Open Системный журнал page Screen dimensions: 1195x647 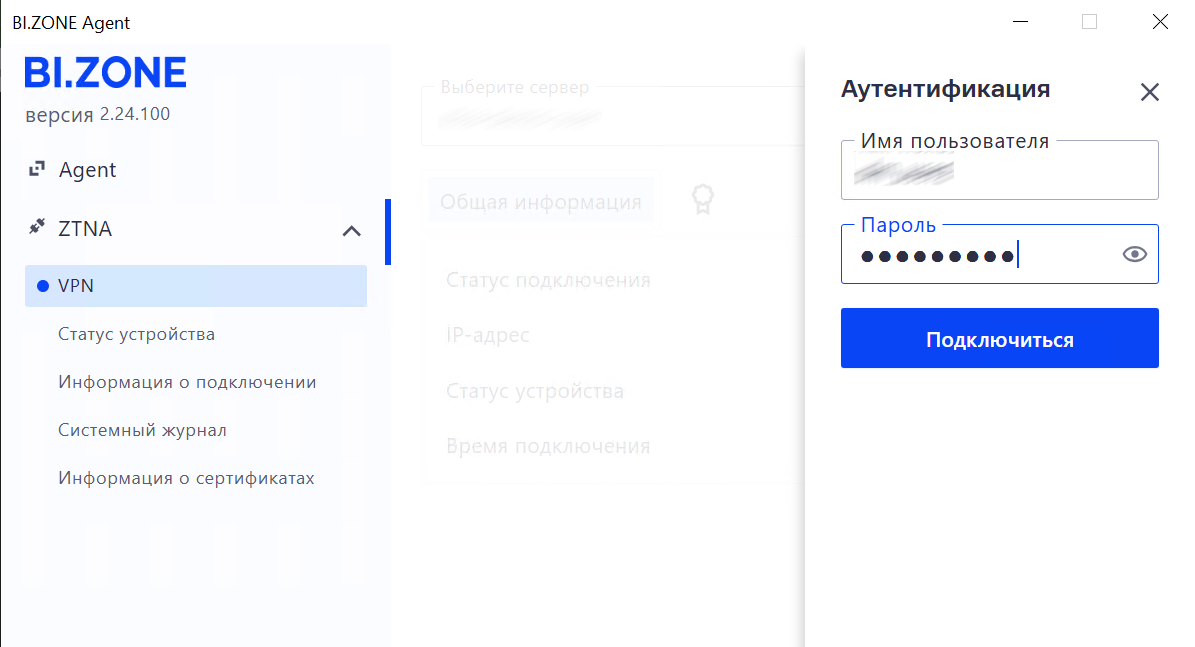[143, 430]
